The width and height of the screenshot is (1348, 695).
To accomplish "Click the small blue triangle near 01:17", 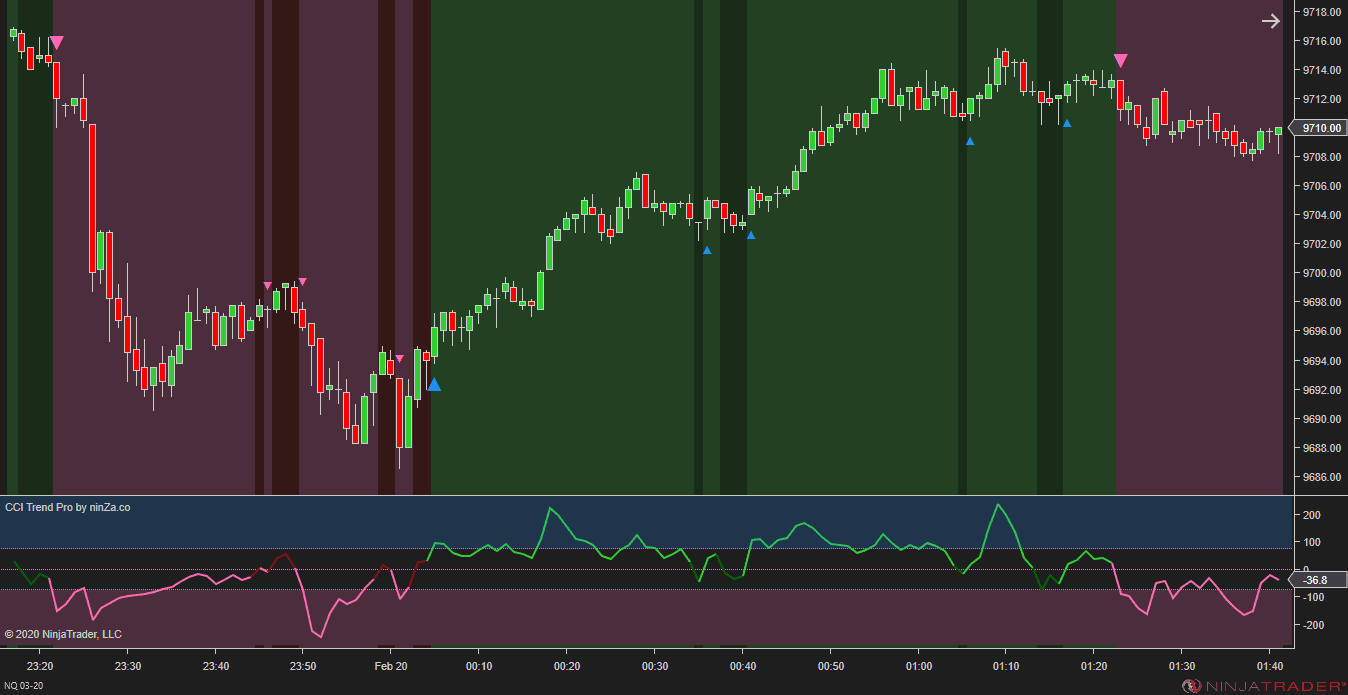I will (x=1067, y=124).
